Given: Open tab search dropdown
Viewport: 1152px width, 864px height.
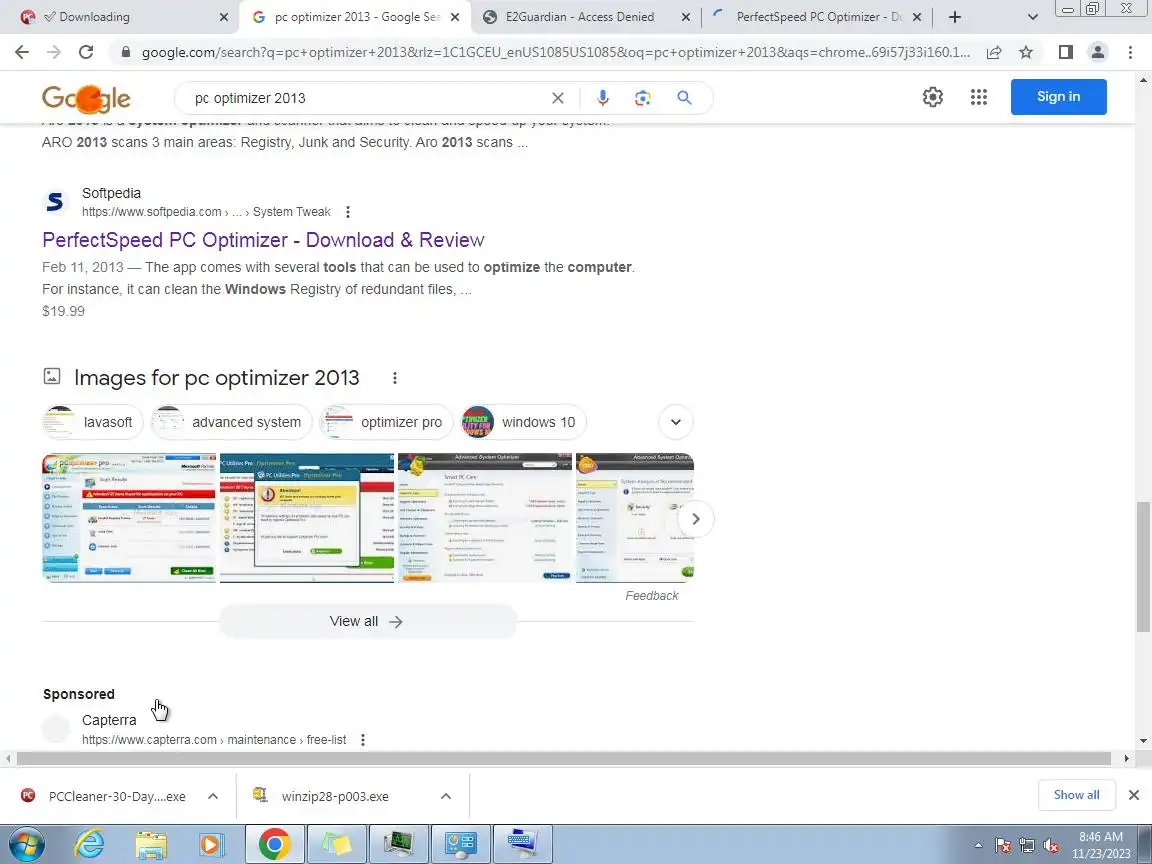Looking at the screenshot, I should 1032,17.
